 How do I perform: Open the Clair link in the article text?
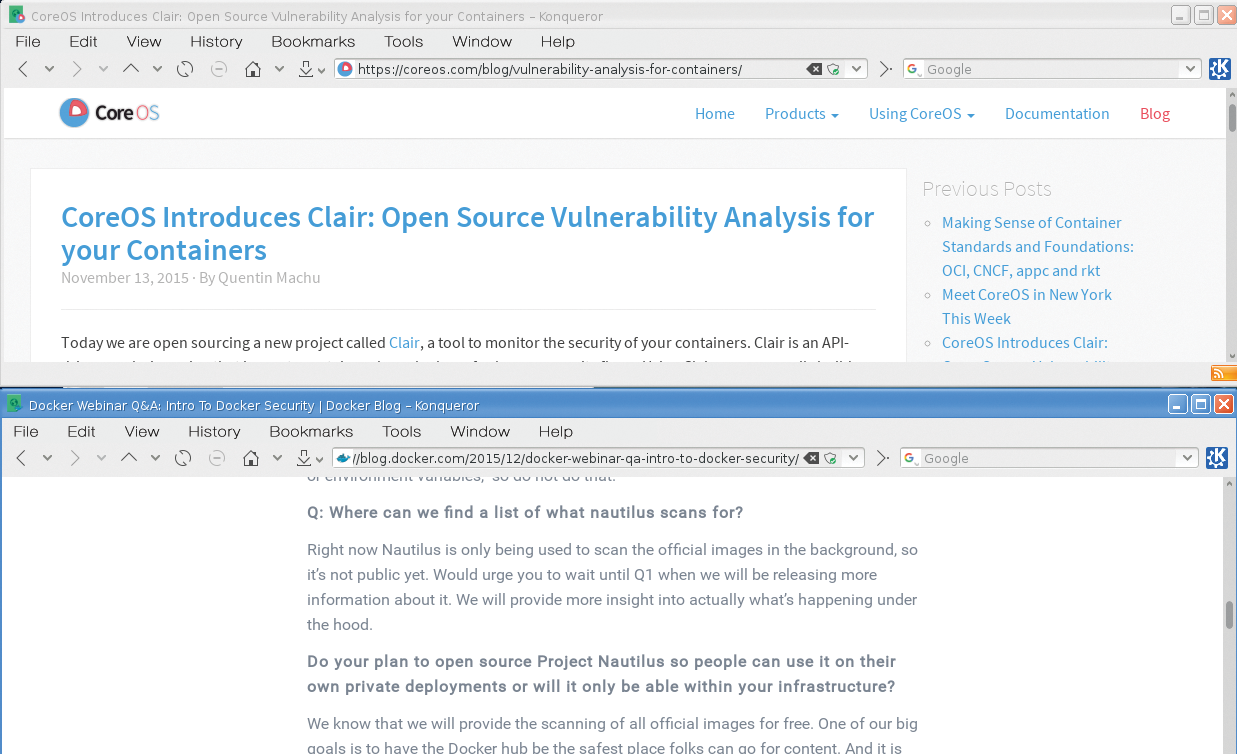point(404,343)
